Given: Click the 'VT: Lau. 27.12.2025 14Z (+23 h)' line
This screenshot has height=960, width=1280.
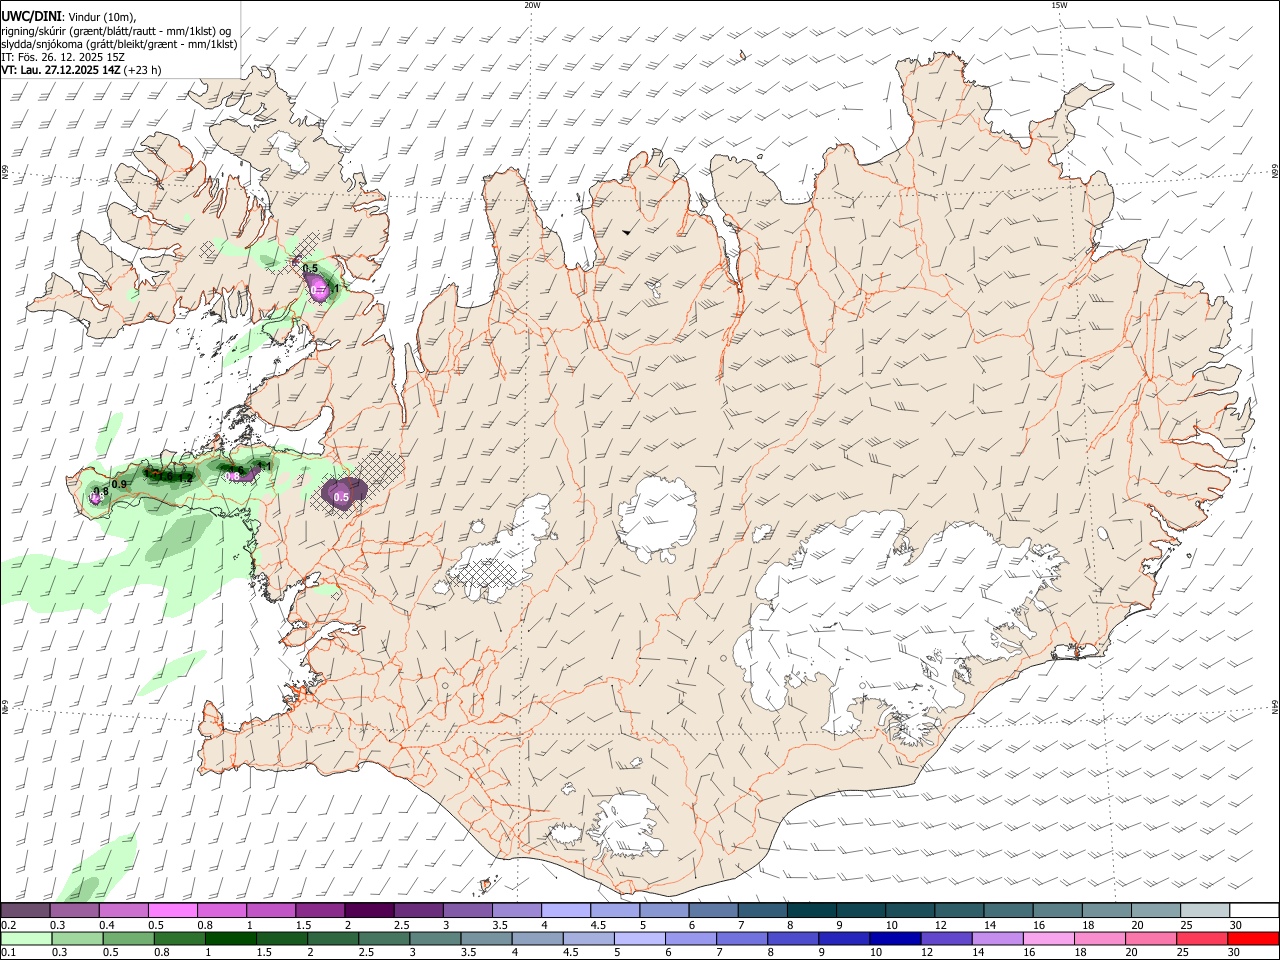Looking at the screenshot, I should 81,70.
